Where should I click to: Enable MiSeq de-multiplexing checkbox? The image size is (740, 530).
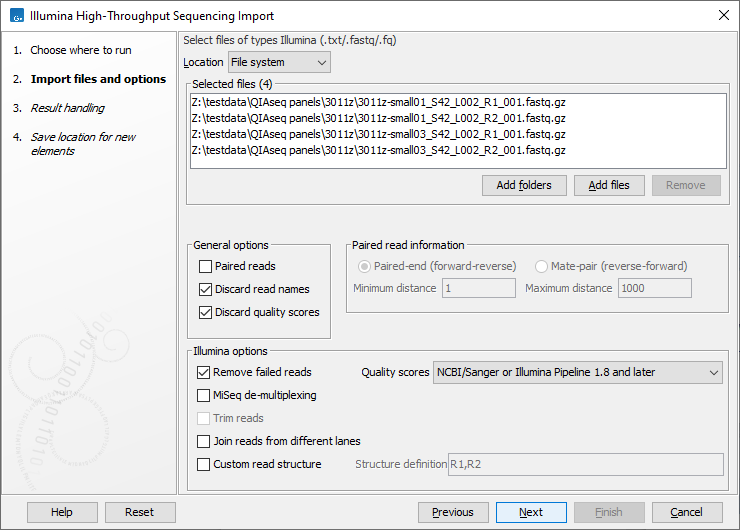205,395
